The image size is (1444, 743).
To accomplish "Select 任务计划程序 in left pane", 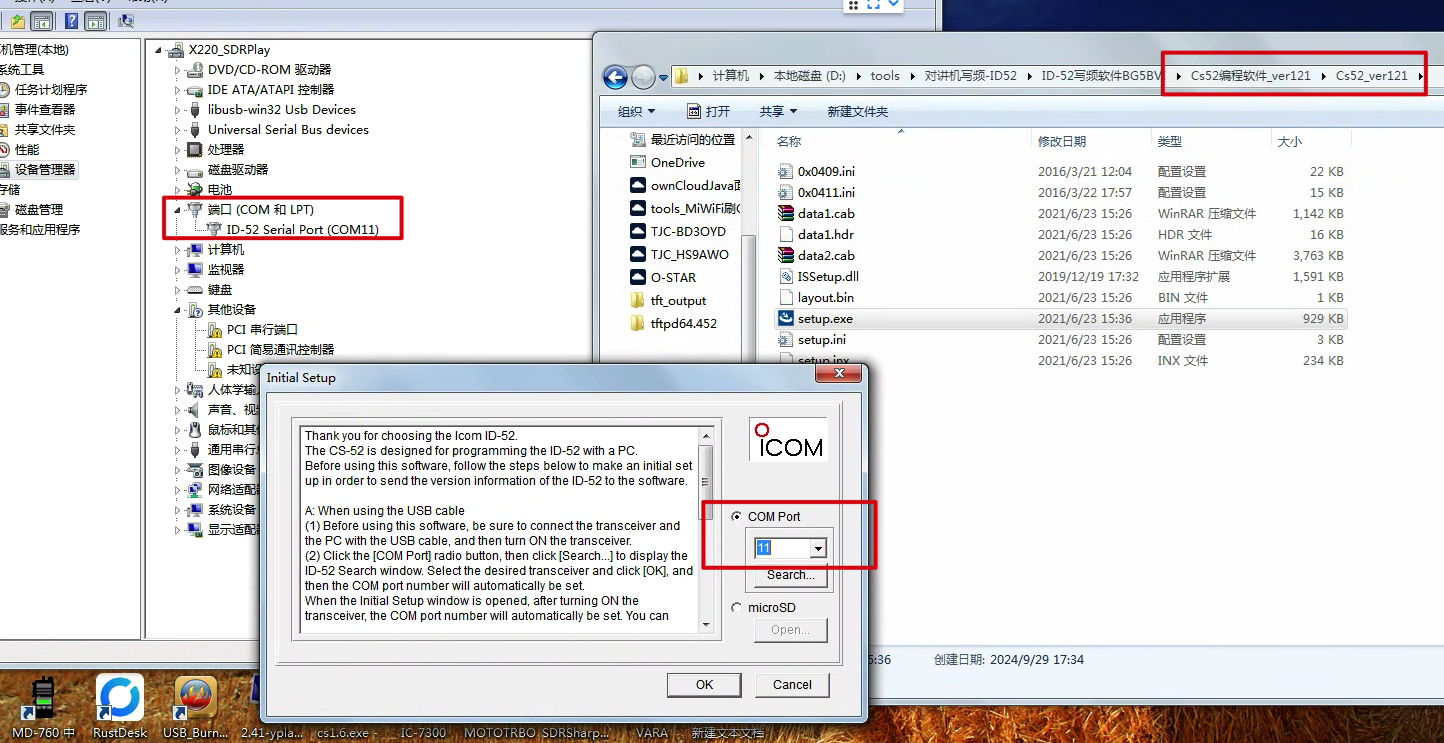I will point(50,90).
